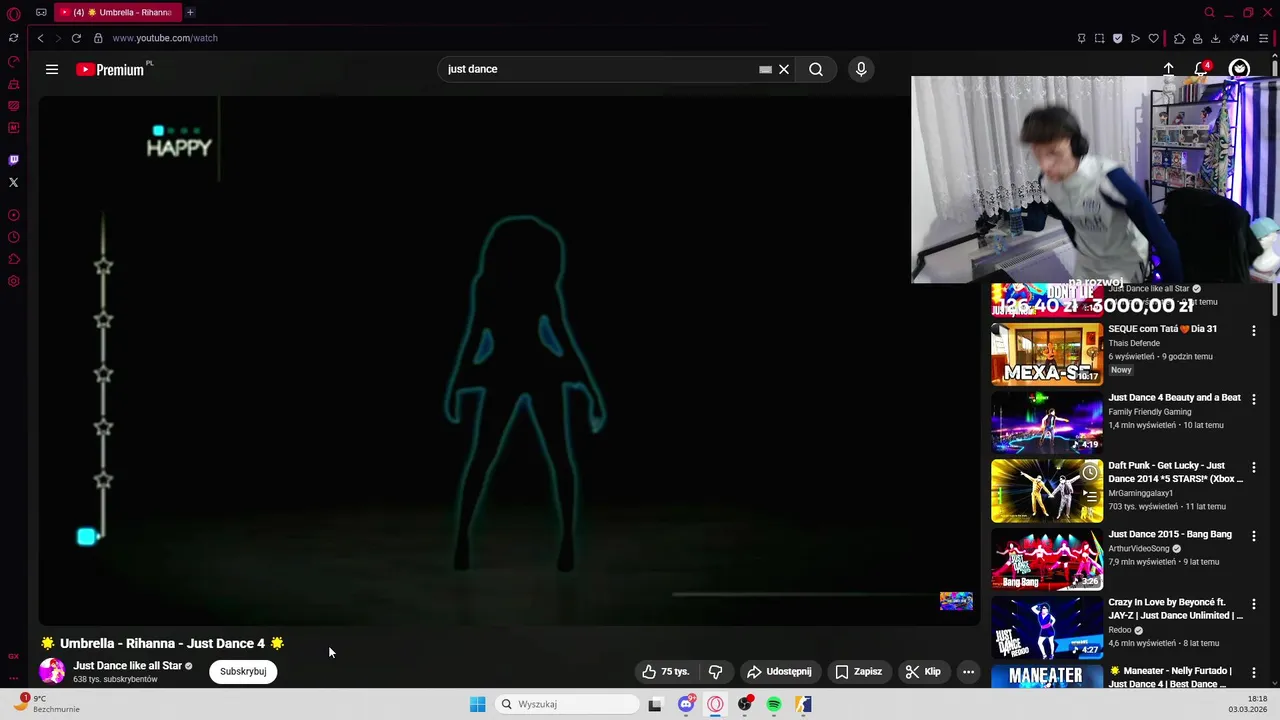Search open tabs with magnifier in title bar

tap(1209, 12)
